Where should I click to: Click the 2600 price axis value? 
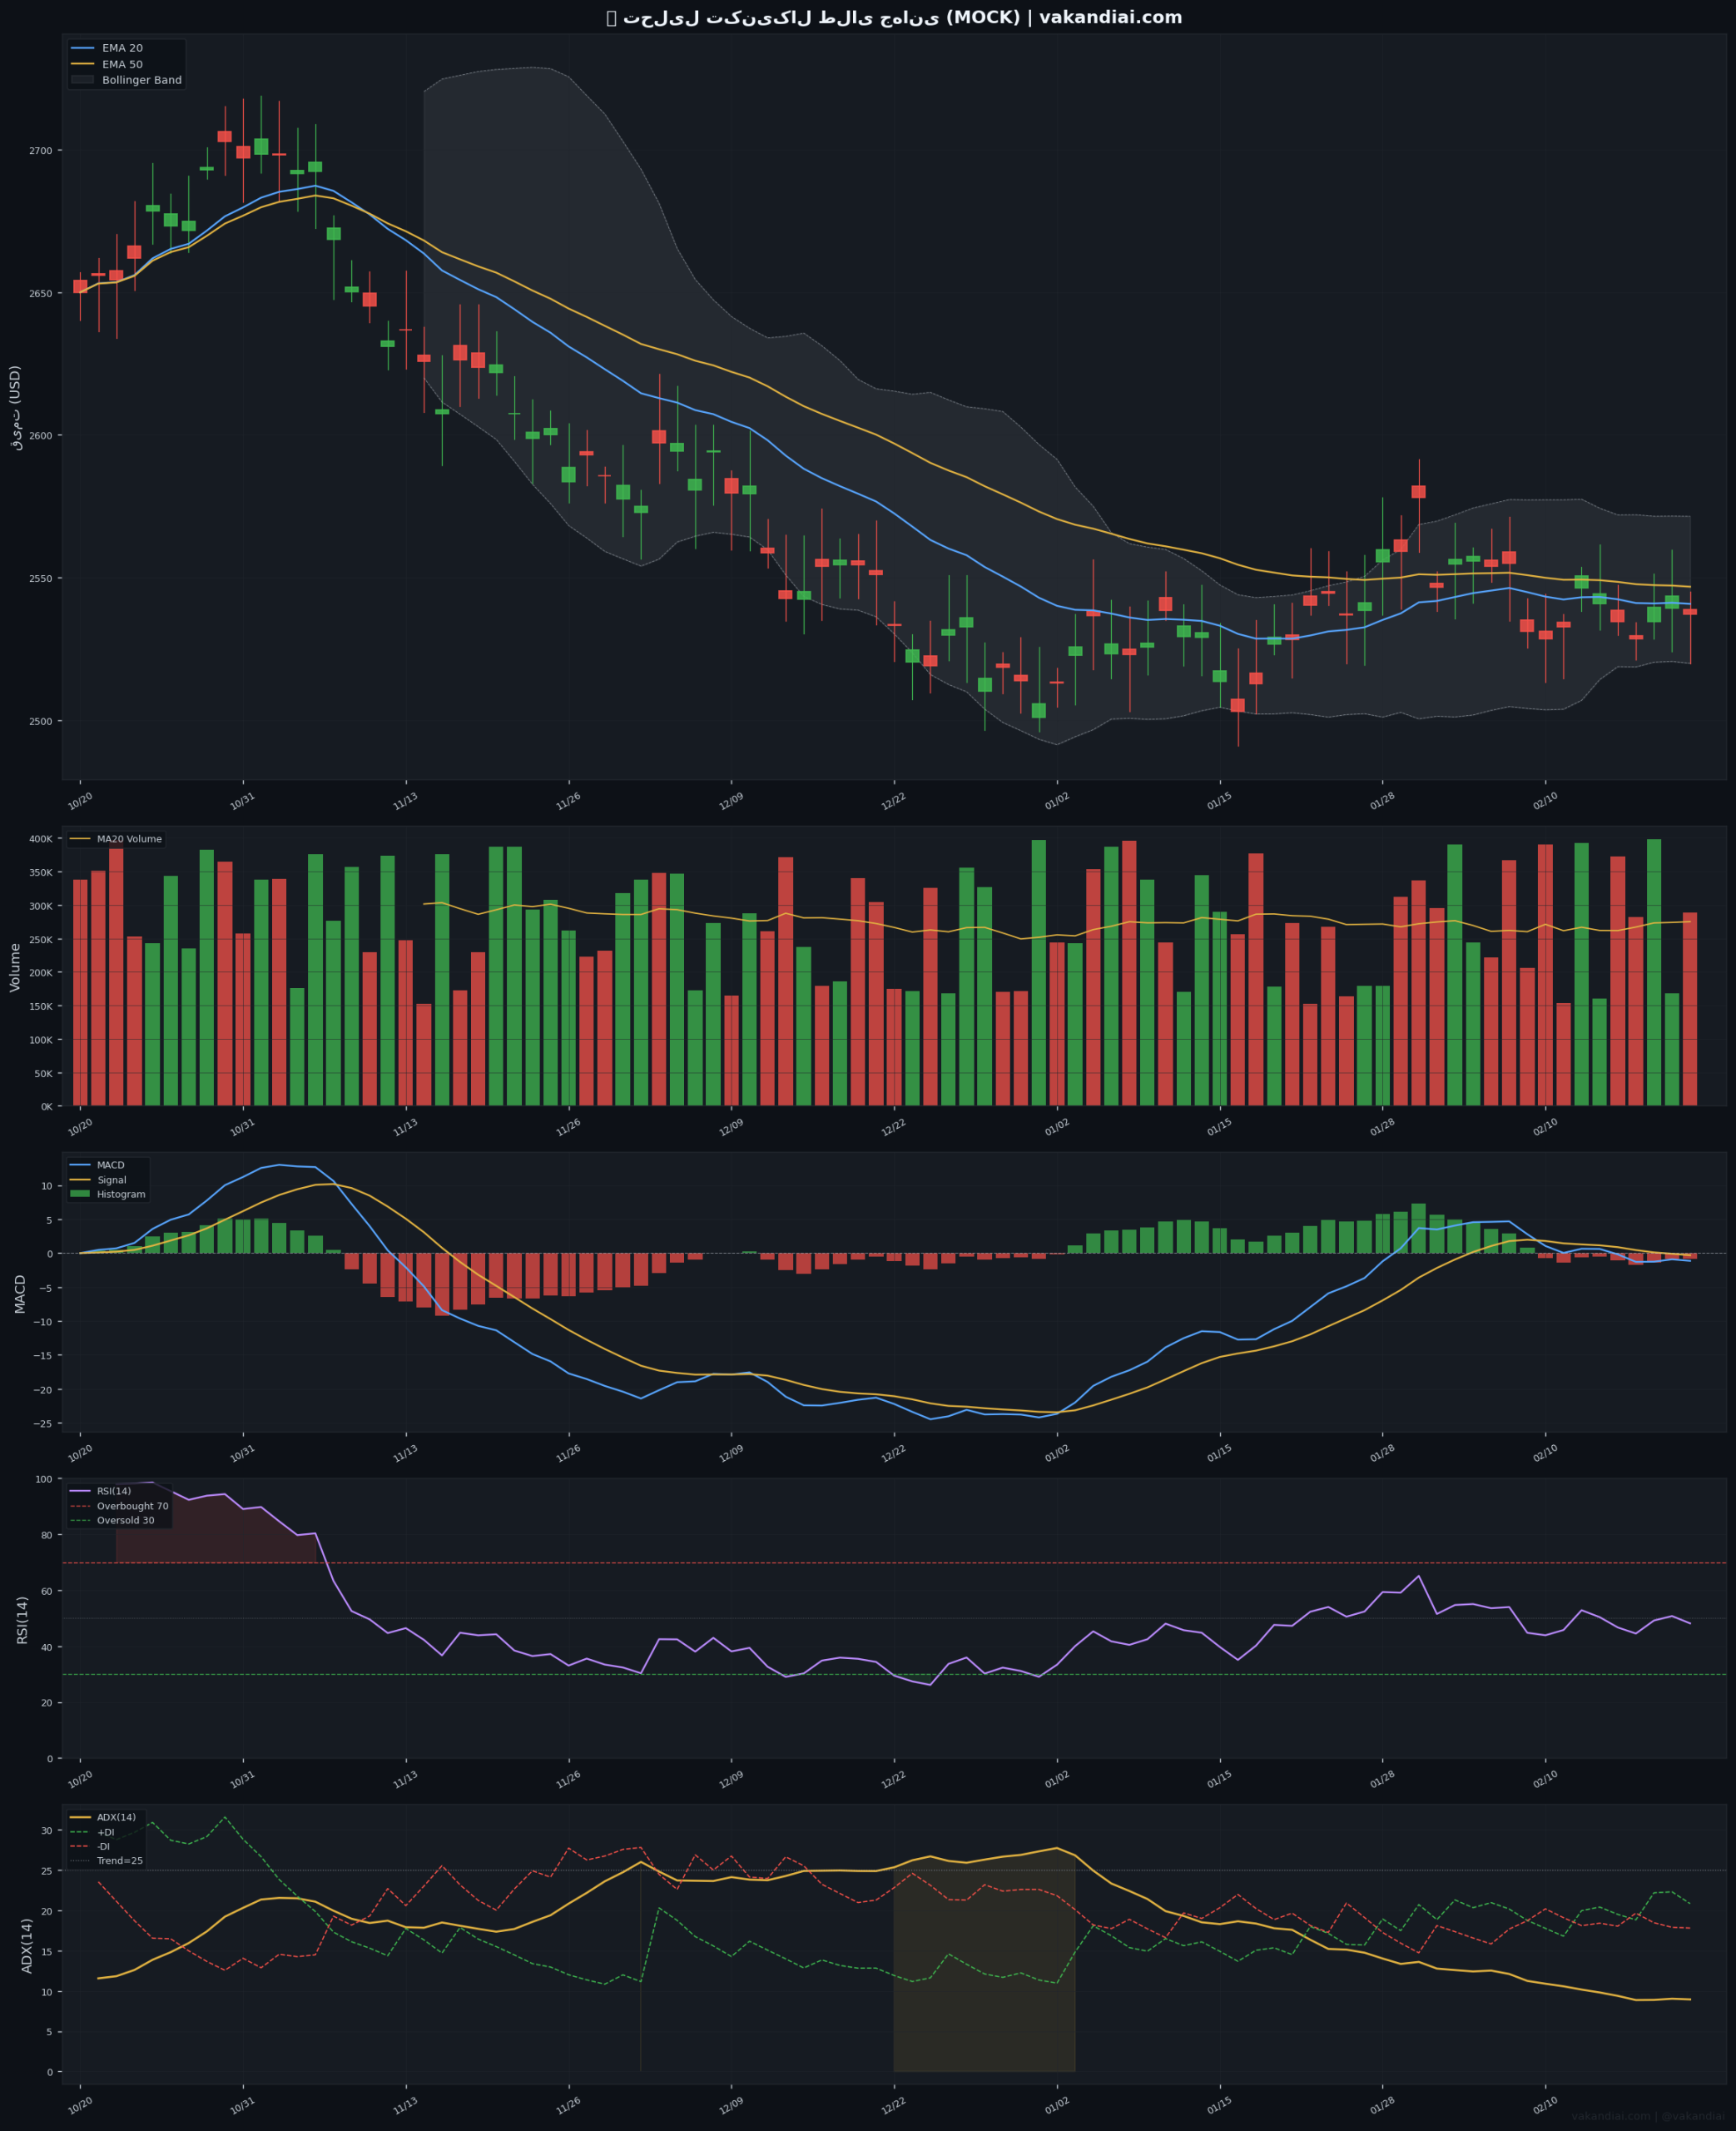40,436
